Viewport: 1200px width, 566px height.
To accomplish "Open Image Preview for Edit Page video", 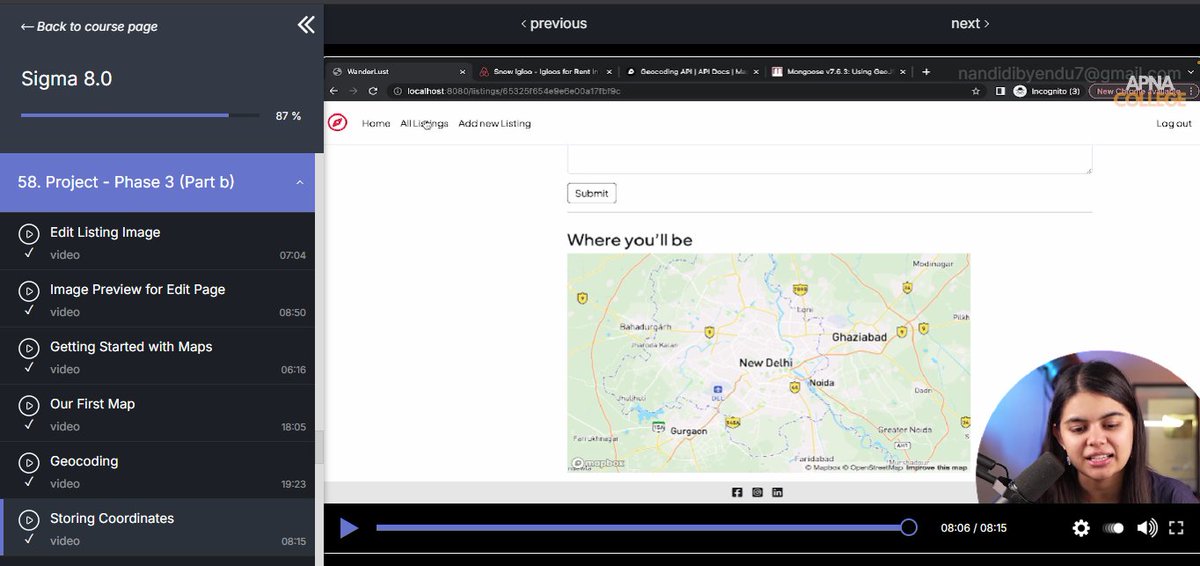I will 157,299.
